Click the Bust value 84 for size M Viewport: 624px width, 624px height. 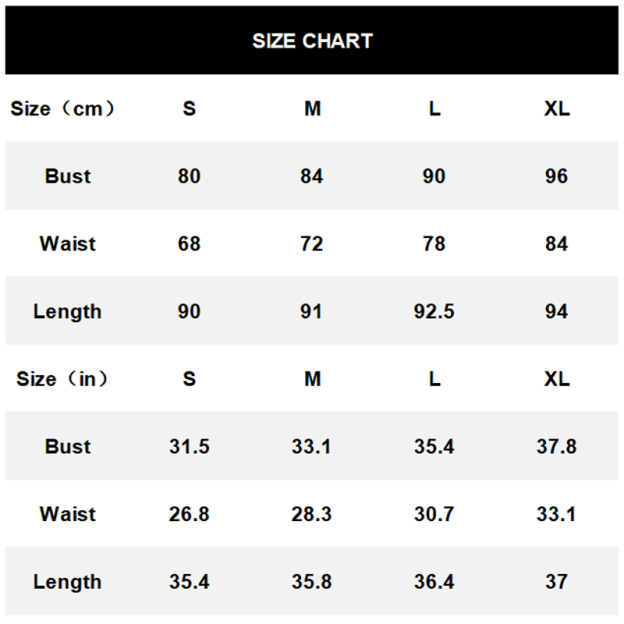click(x=312, y=176)
